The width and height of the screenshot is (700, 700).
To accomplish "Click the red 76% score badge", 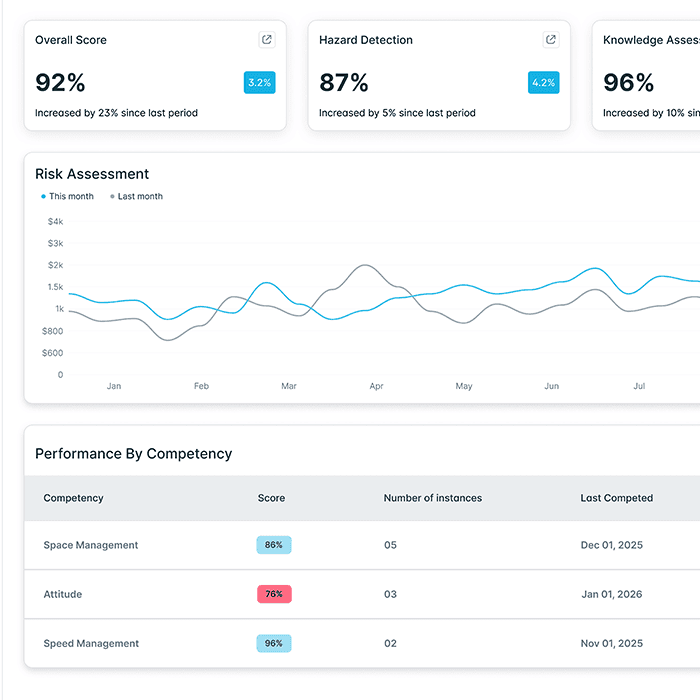I will 274,594.
